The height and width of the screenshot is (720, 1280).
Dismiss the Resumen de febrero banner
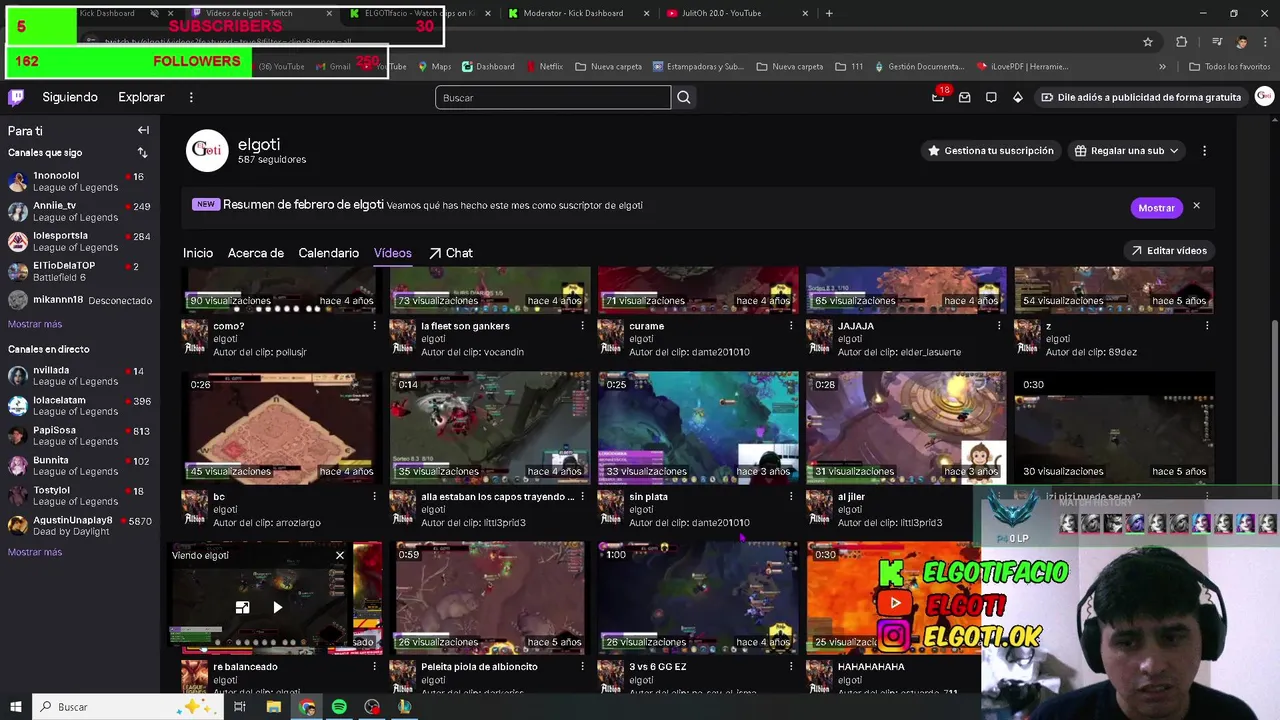coord(1196,206)
